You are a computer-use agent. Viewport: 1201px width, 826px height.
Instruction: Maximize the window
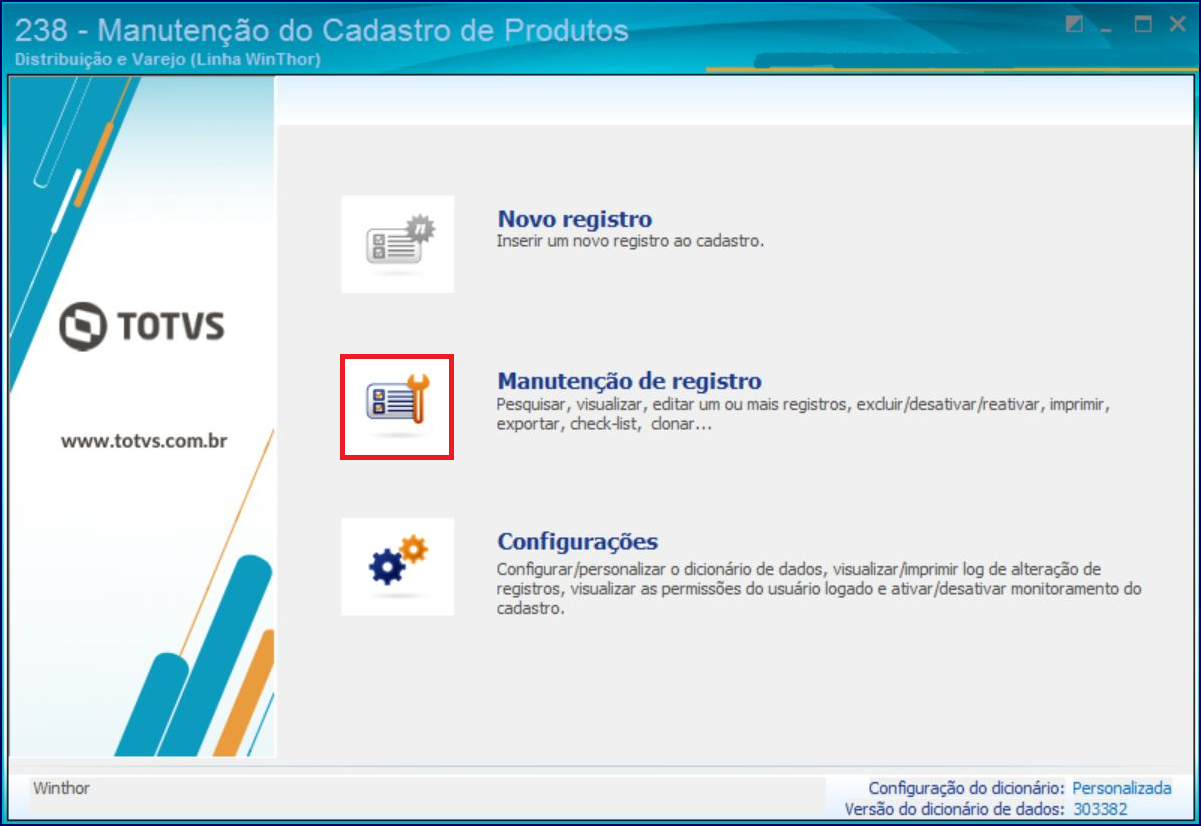pyautogui.click(x=1141, y=24)
